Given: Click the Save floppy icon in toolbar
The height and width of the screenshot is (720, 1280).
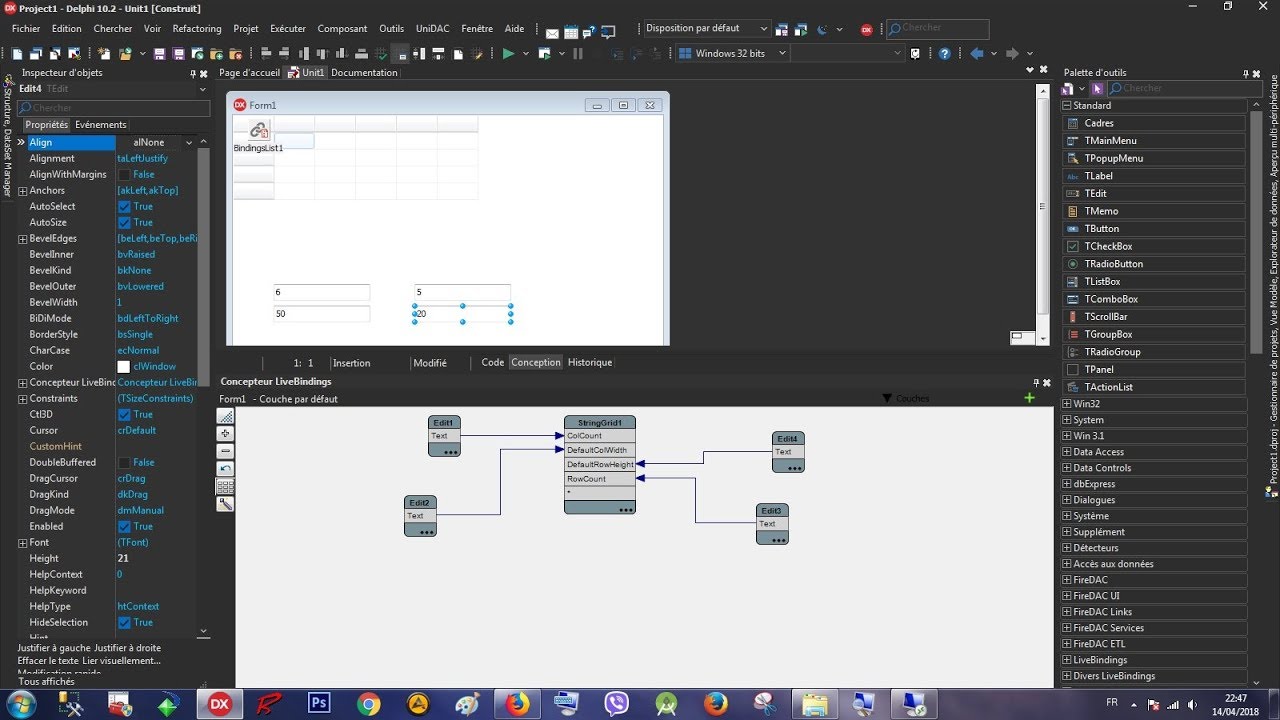Looking at the screenshot, I should point(161,54).
